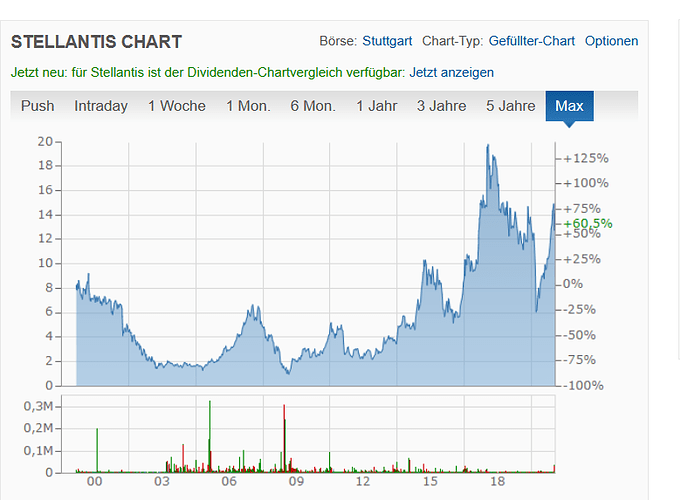Viewport: 680px width, 500px height.
Task: Click the 12 label on the time axis
Action: pos(363,481)
